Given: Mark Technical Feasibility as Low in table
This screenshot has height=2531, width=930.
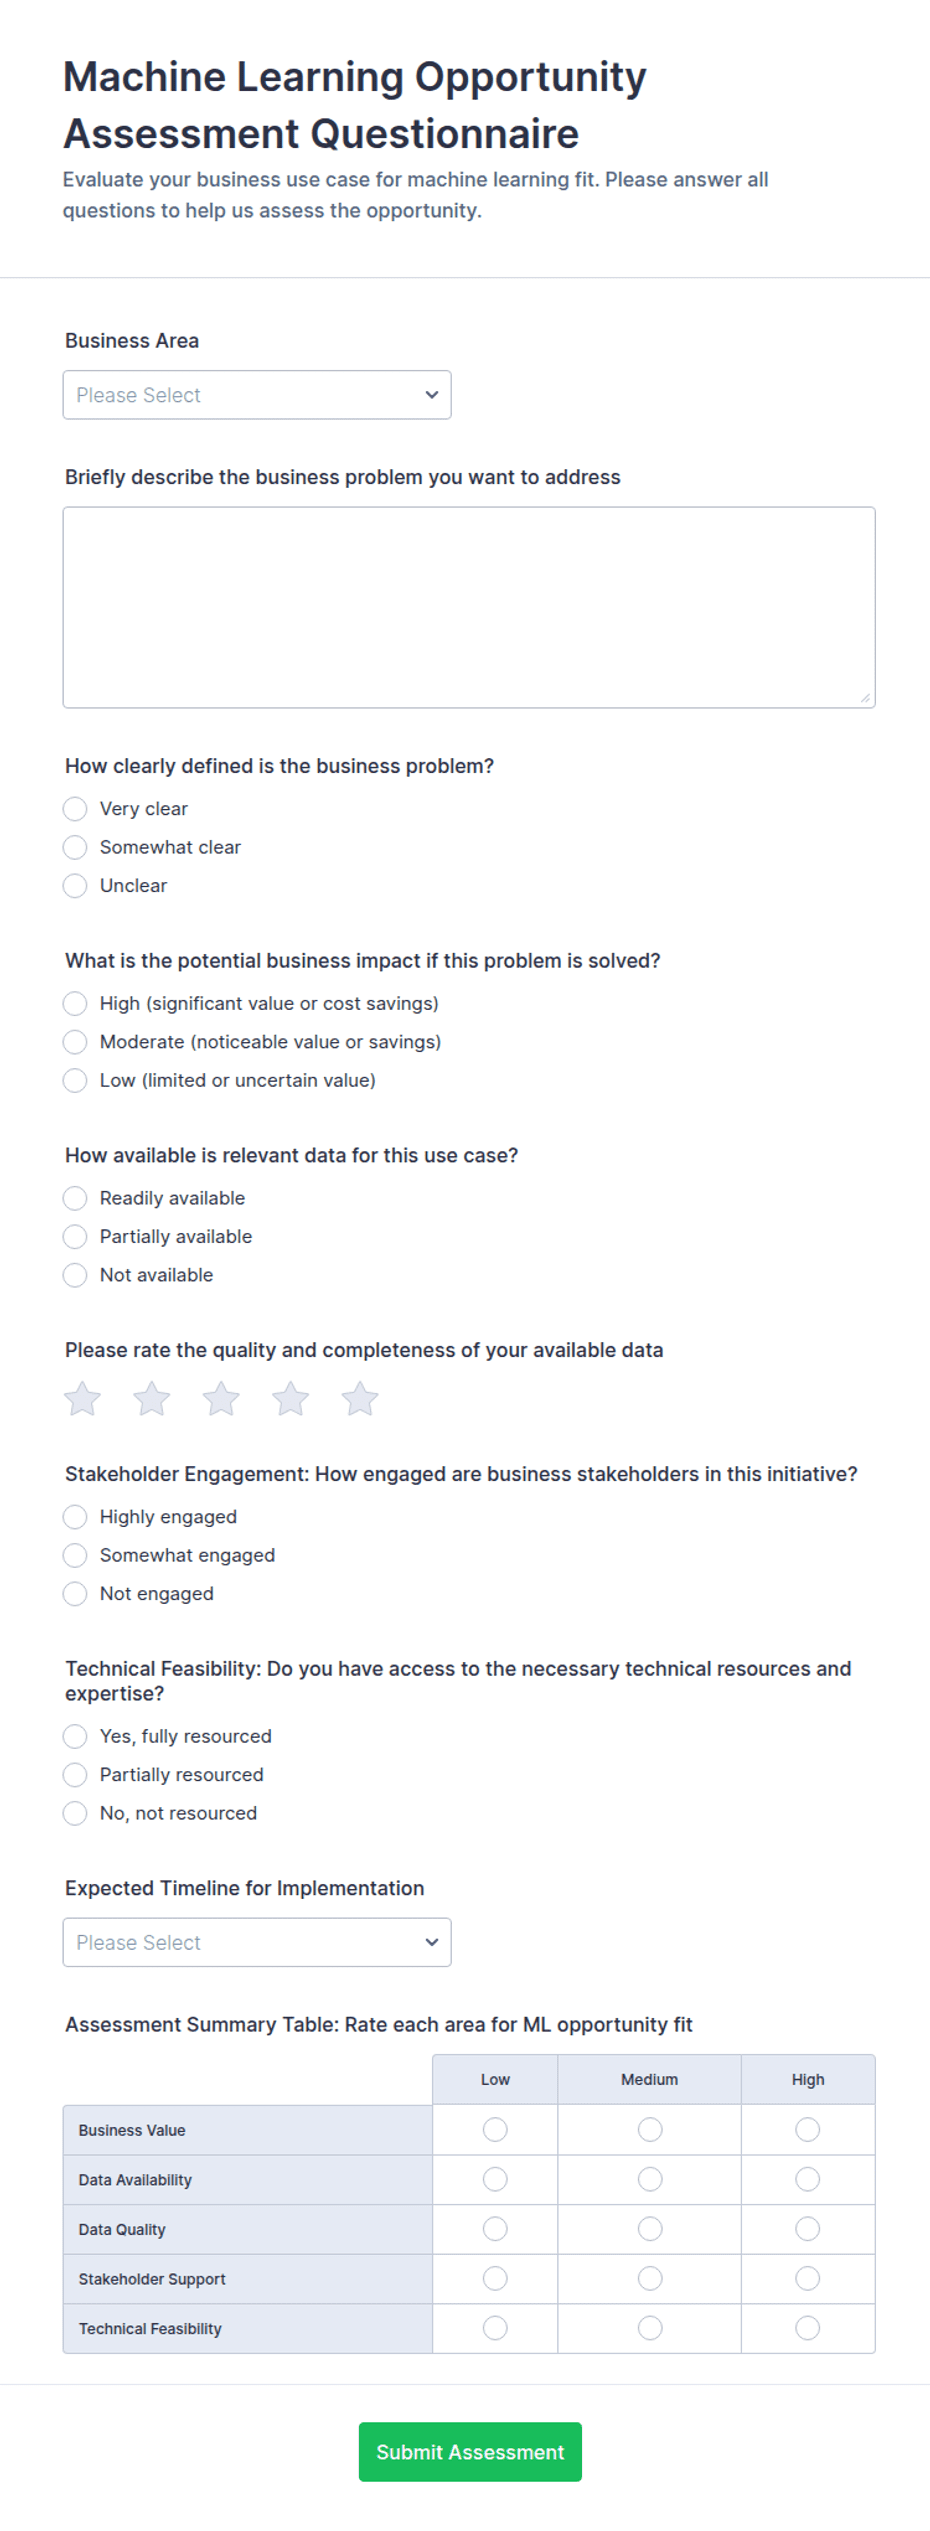Looking at the screenshot, I should pyautogui.click(x=495, y=2328).
